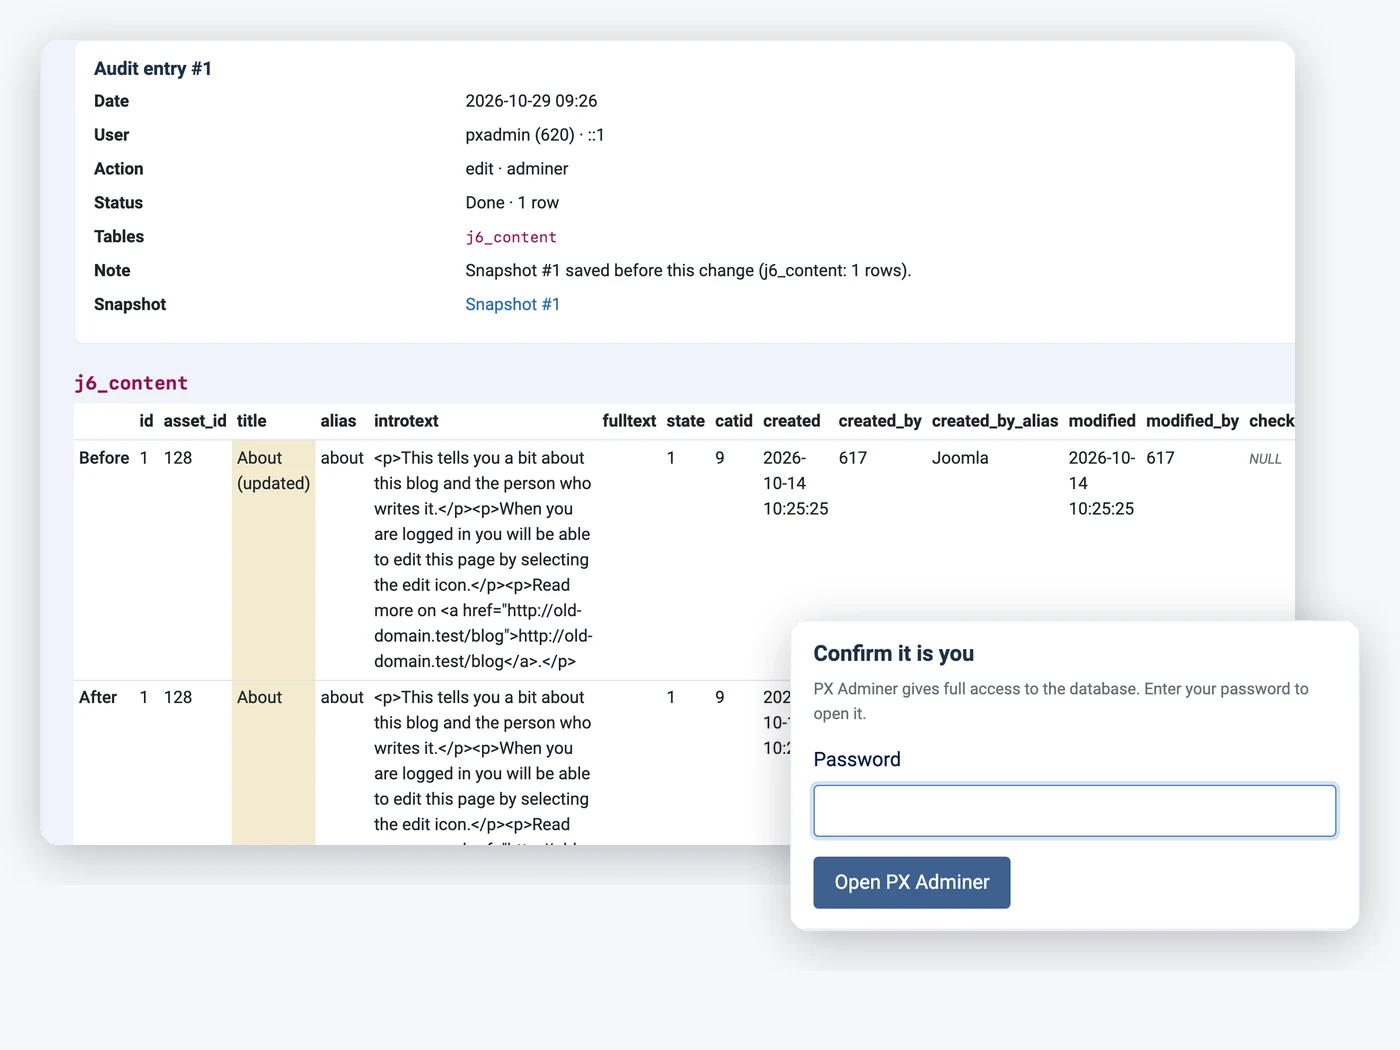The image size is (1400, 1050).
Task: Click the 'title' column header
Action: click(x=252, y=421)
